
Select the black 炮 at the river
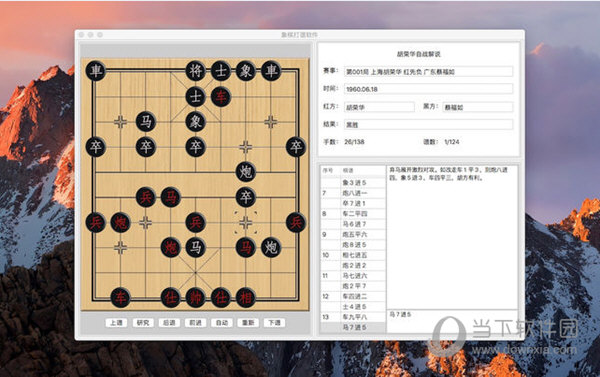(x=246, y=172)
